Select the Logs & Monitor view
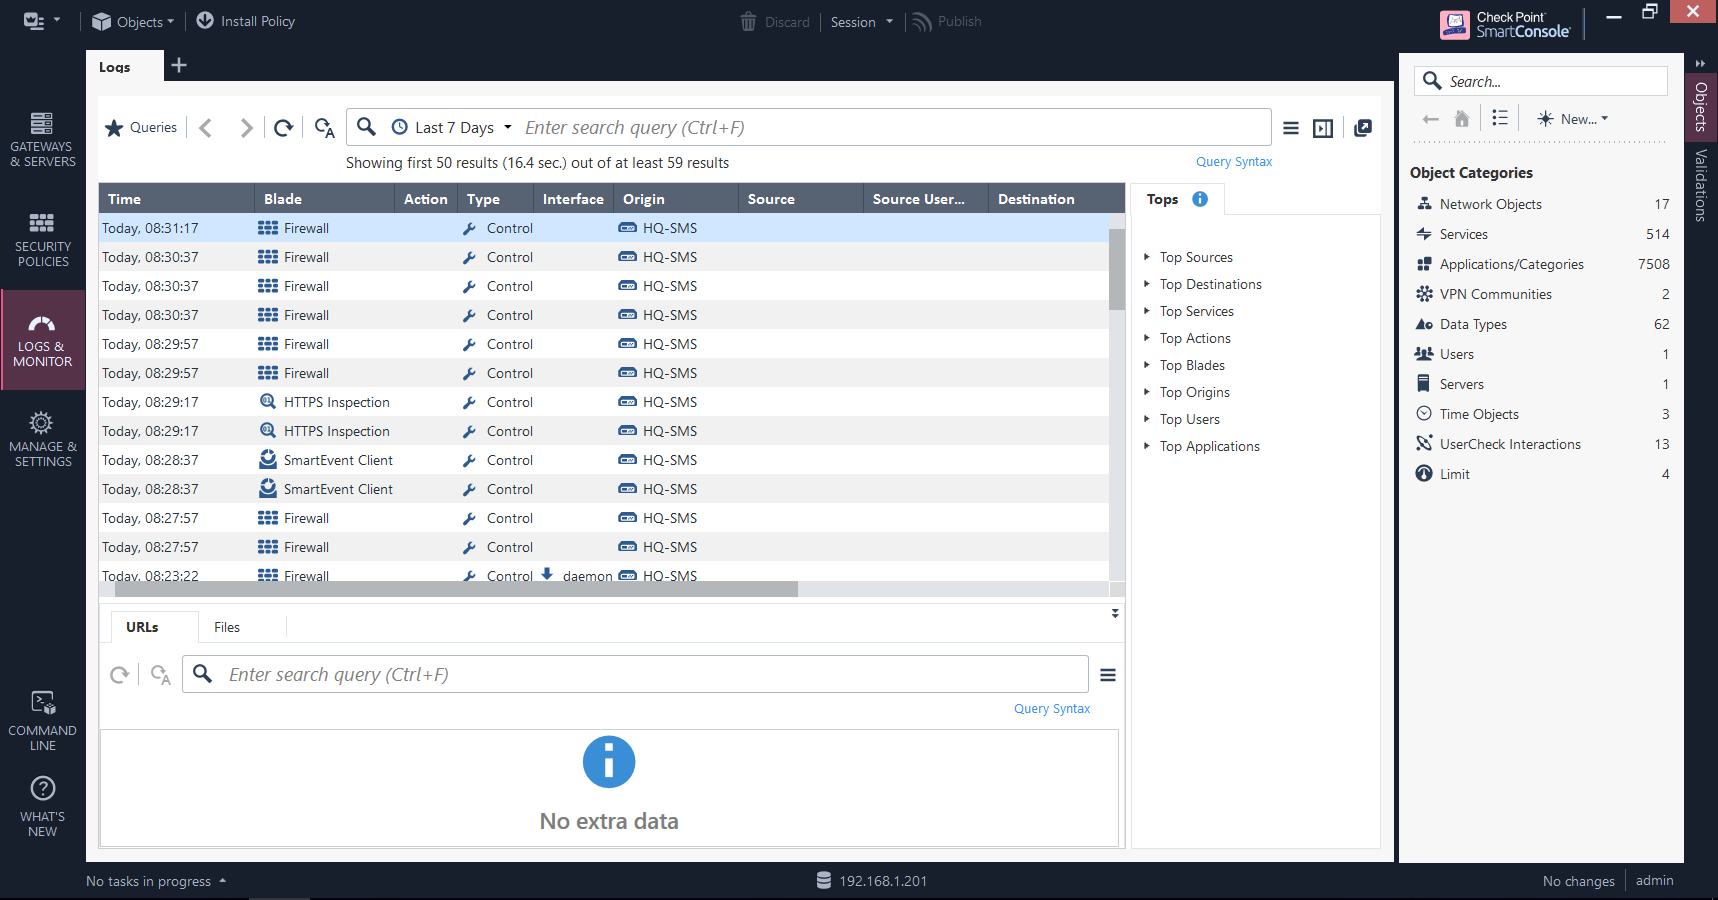Screen dimensions: 1718x900 (42, 340)
